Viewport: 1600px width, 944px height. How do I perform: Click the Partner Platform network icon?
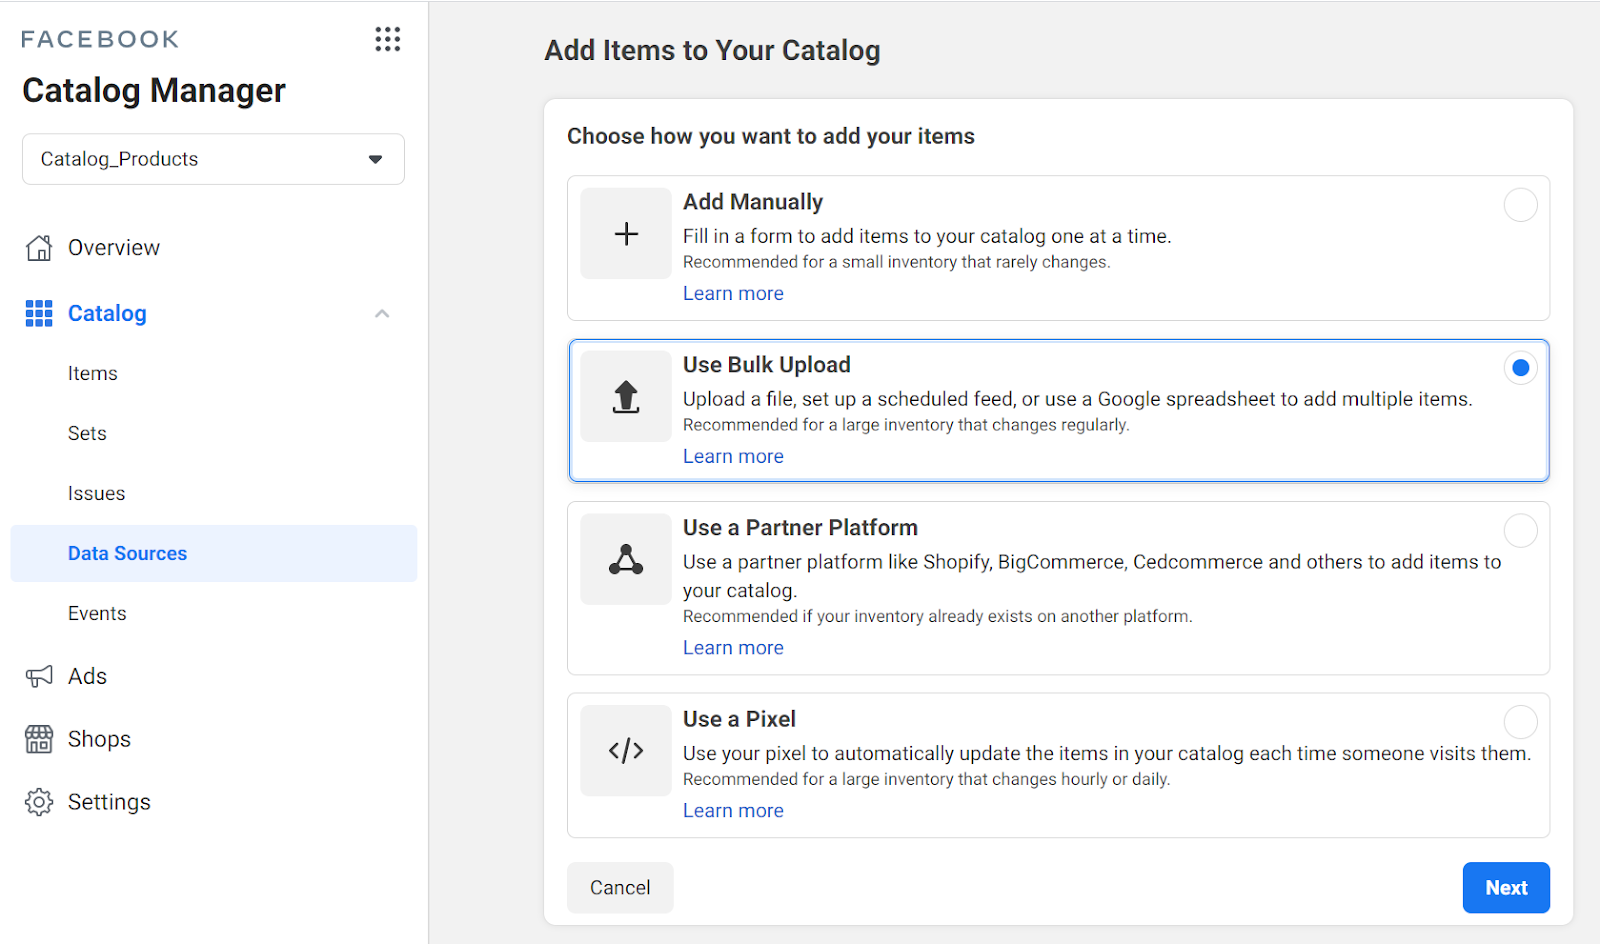coord(626,560)
